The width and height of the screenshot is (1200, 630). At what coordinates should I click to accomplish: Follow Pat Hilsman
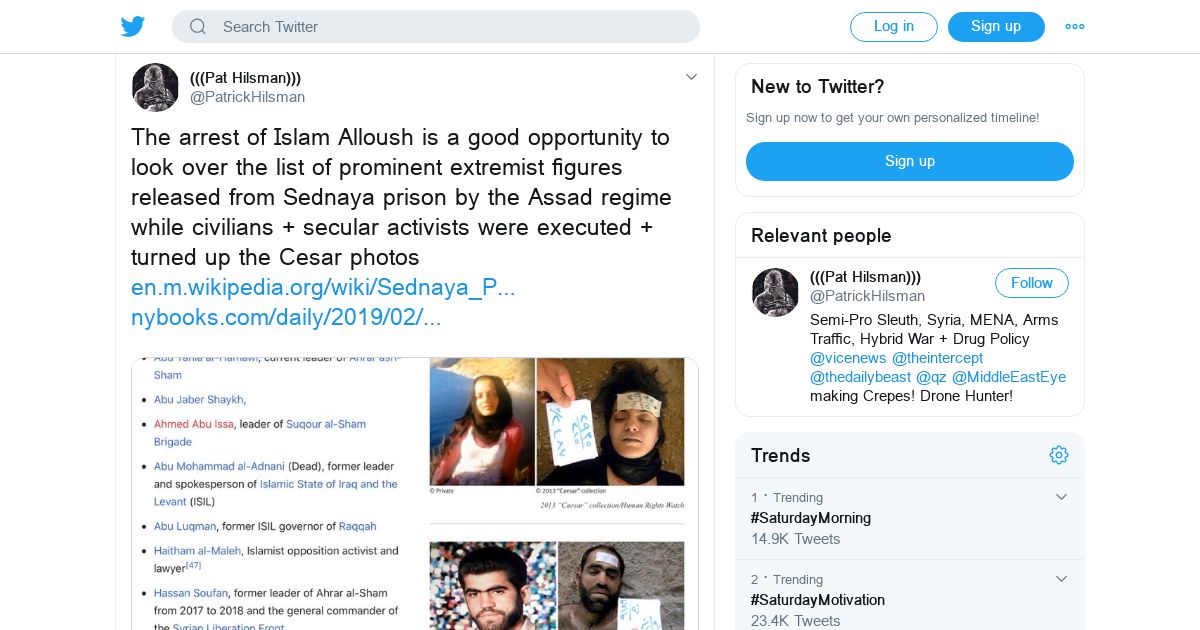pyautogui.click(x=1031, y=283)
